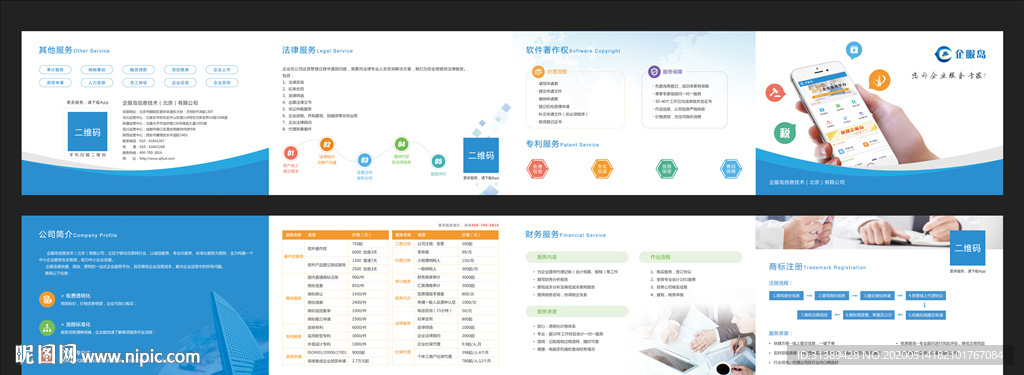Screen dimensions: 1024x375
Task: Click flow step 4.签署线上代理协议
Action: [x=927, y=296]
